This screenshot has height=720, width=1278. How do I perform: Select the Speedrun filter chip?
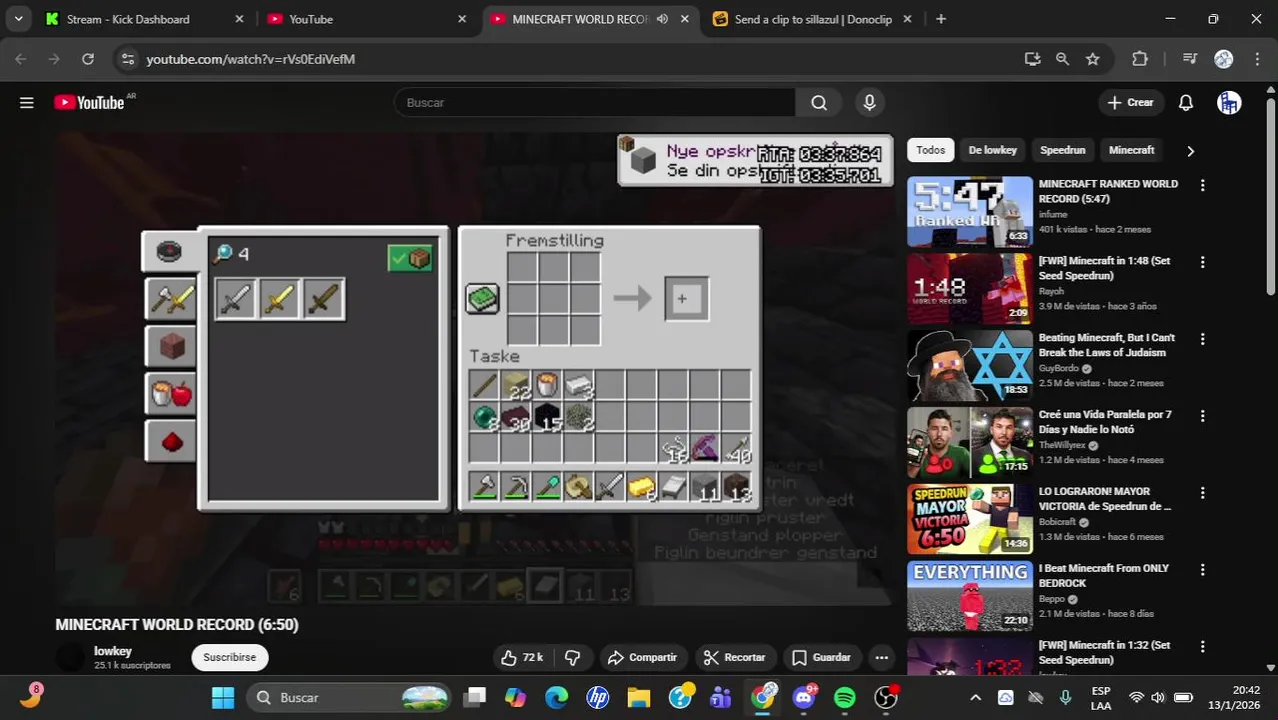tap(1062, 150)
